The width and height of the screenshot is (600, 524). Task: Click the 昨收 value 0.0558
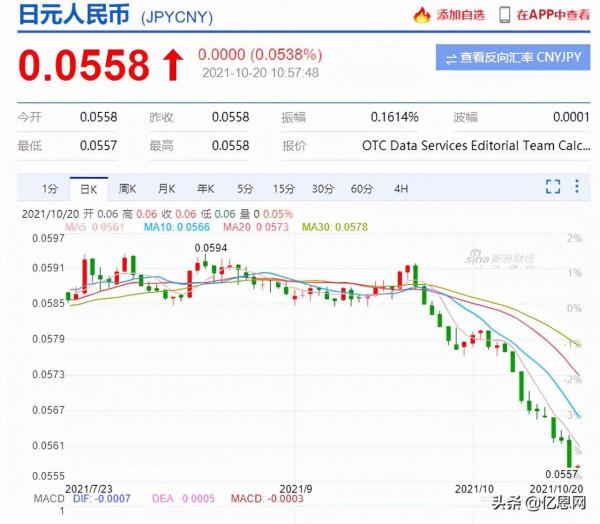tap(231, 117)
